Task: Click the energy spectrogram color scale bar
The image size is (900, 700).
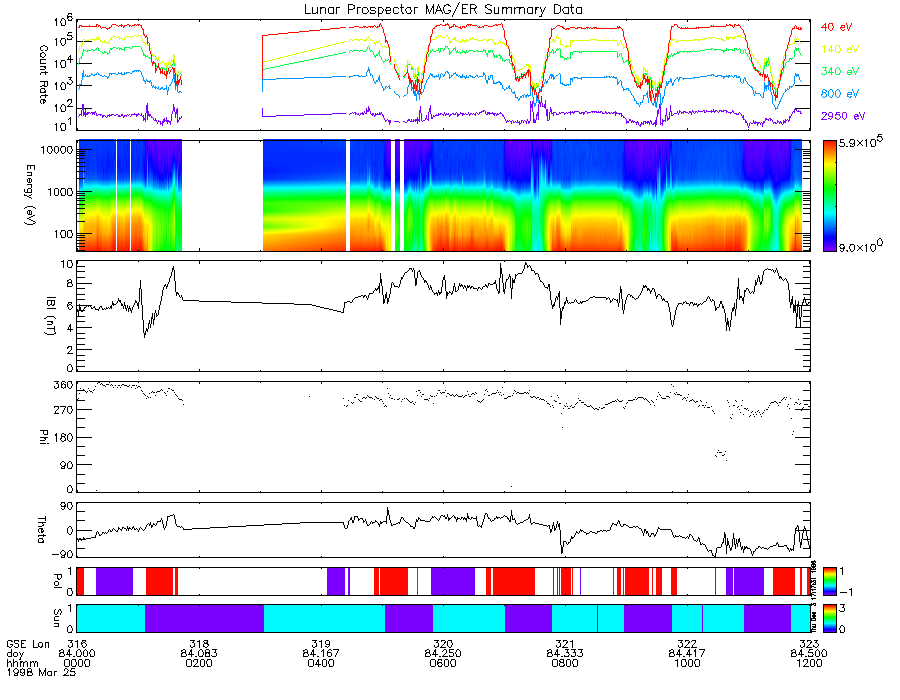Action: 829,196
